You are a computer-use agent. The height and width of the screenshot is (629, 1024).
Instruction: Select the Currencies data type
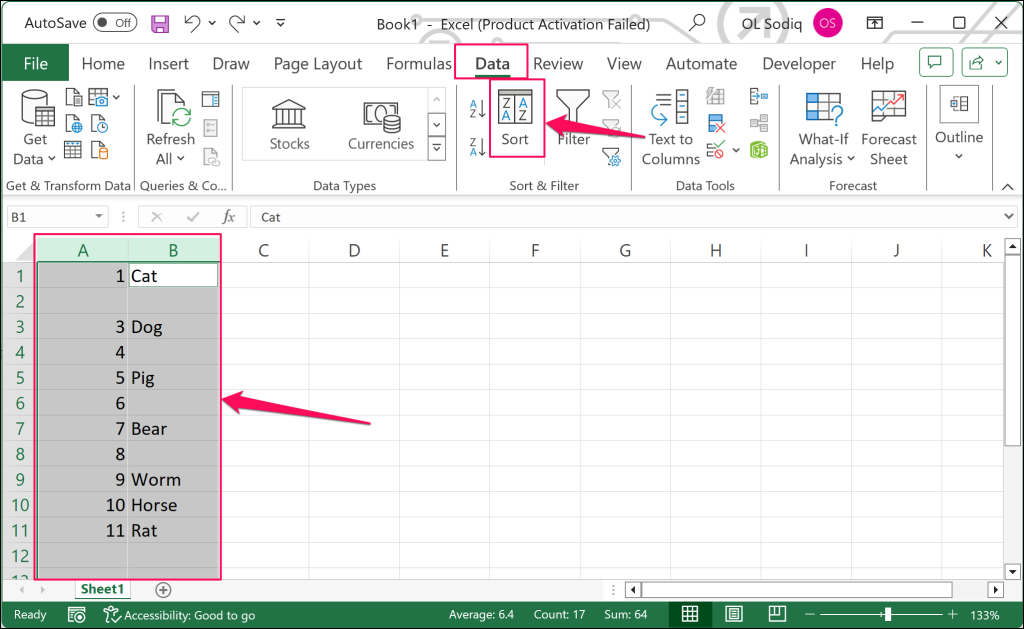pos(380,124)
